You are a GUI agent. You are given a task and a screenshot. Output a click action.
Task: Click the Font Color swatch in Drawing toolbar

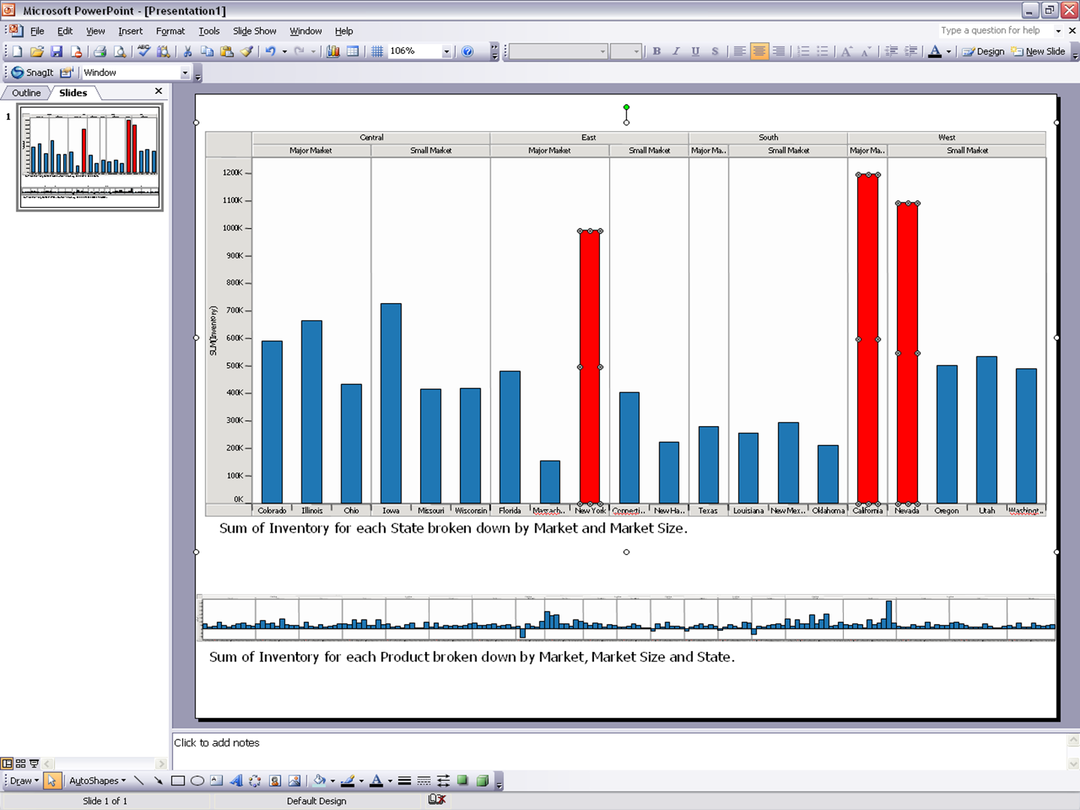point(375,781)
